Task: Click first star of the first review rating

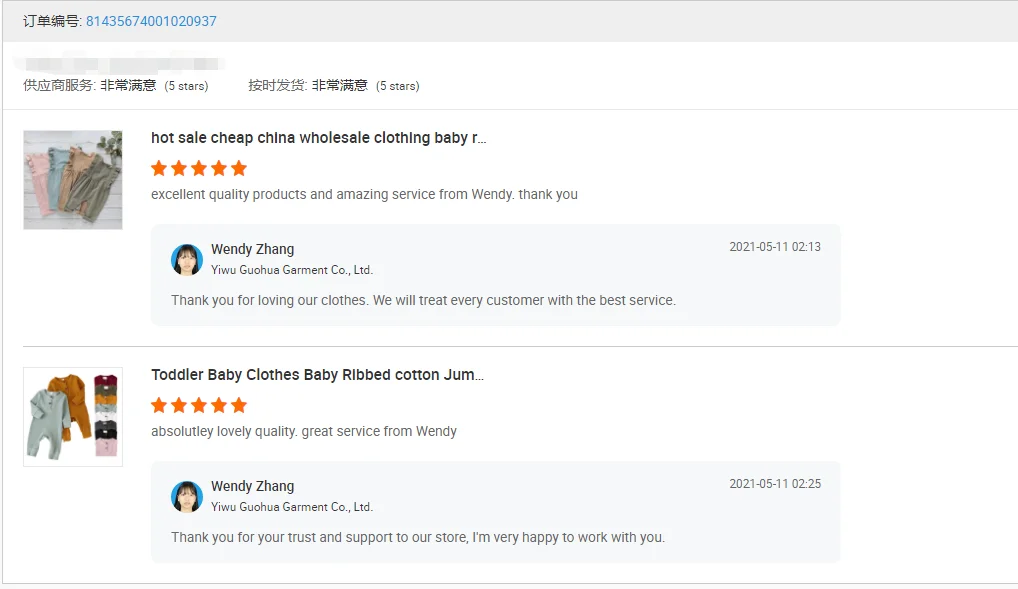Action: click(x=159, y=168)
